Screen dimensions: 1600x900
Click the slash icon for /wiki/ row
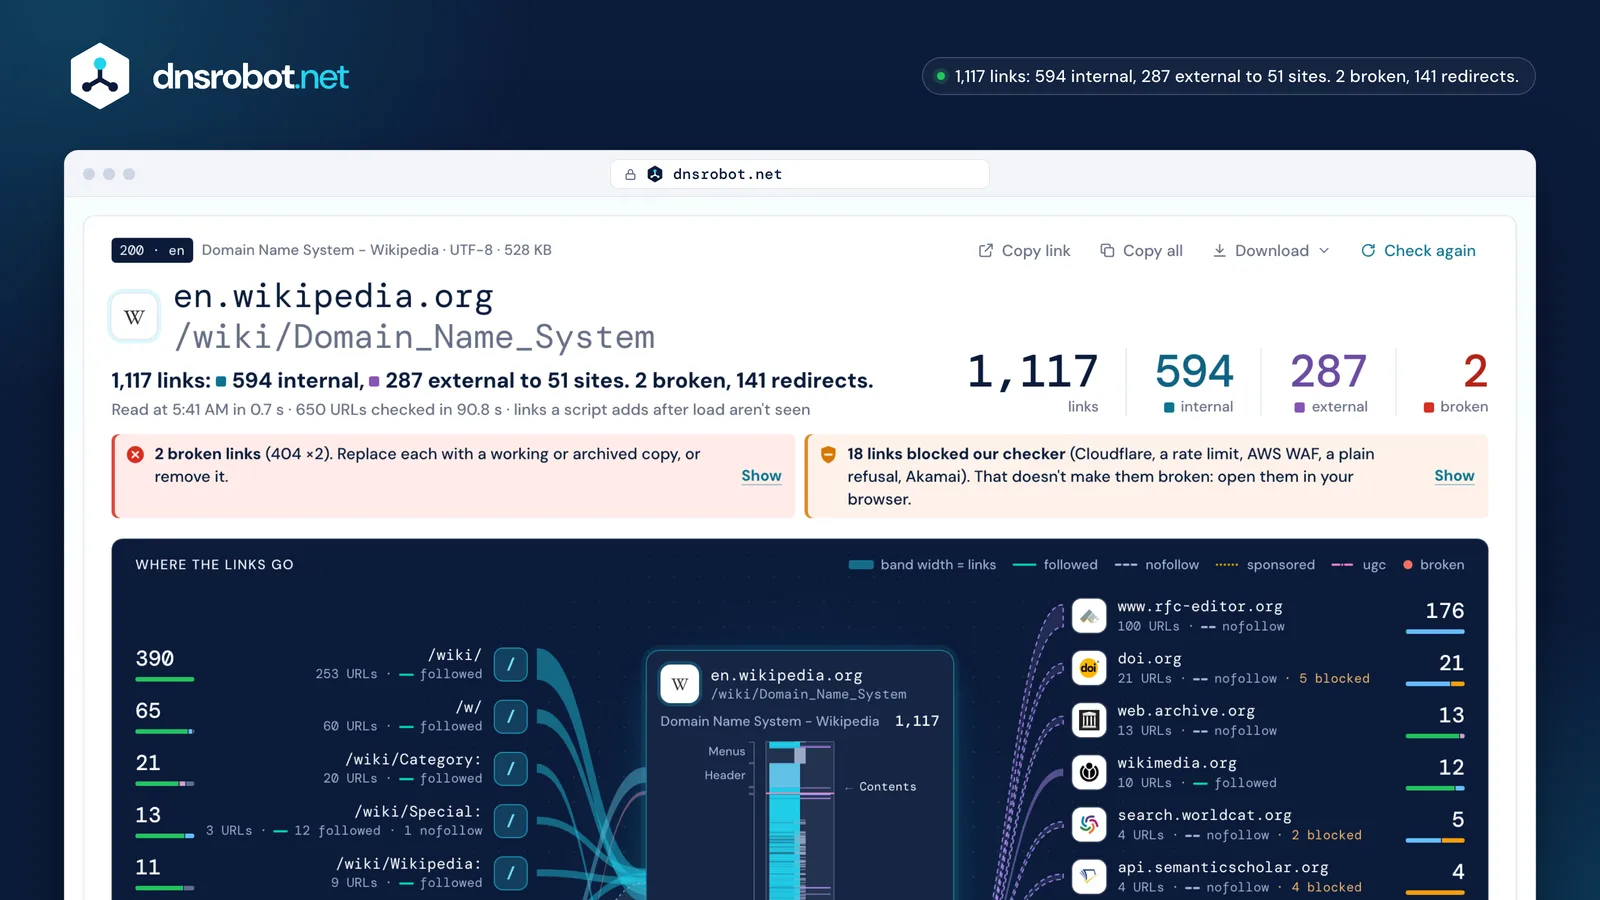pos(510,664)
